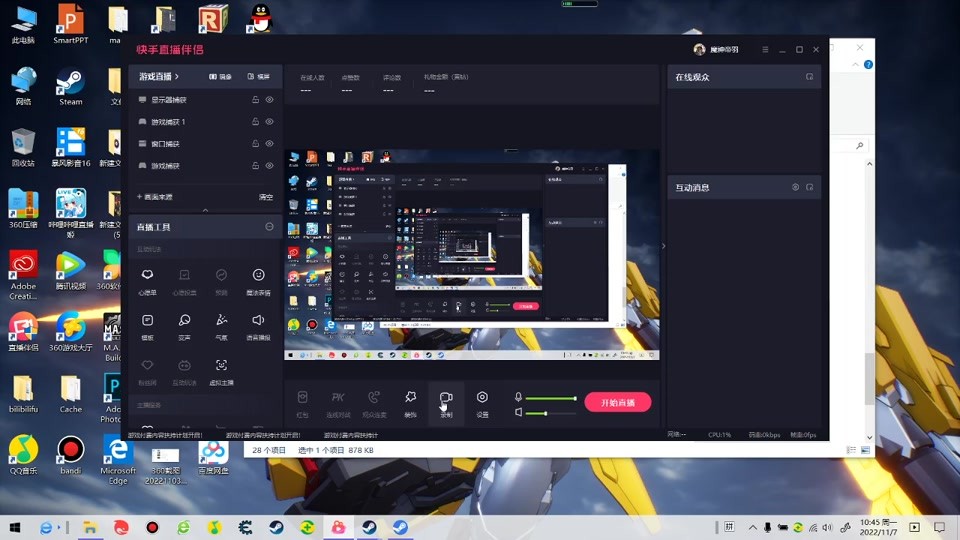Hide the 游戏捕获 1 source
The width and height of the screenshot is (960, 540).
269,121
